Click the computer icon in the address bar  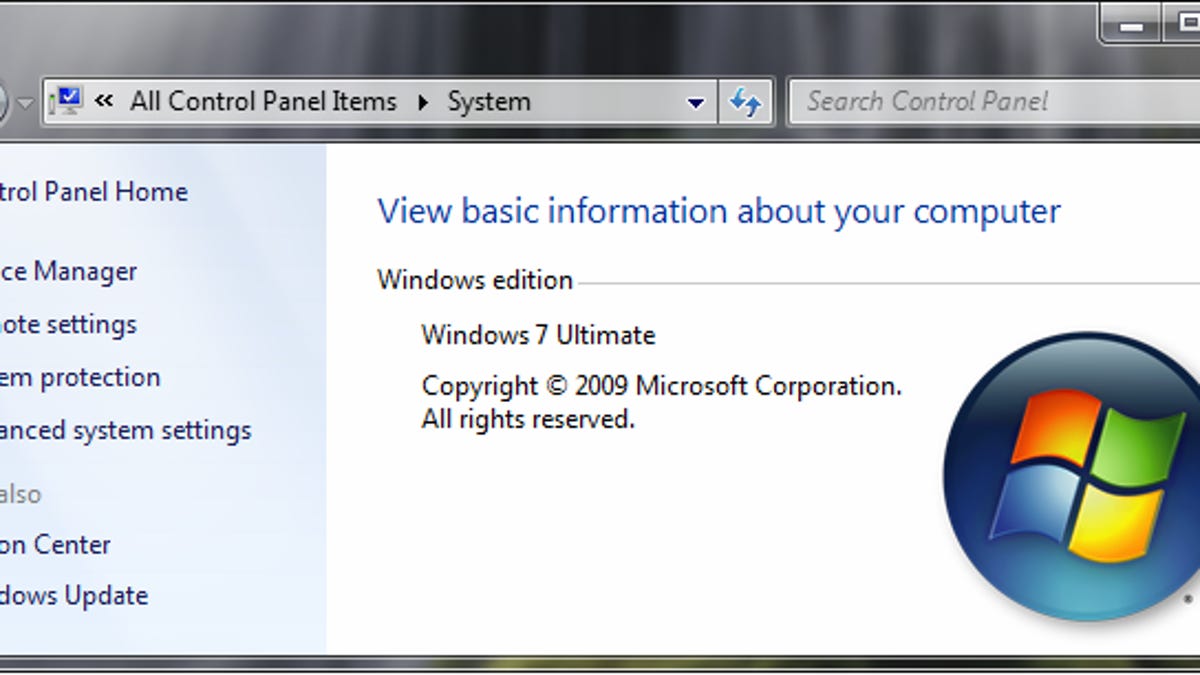(68, 101)
